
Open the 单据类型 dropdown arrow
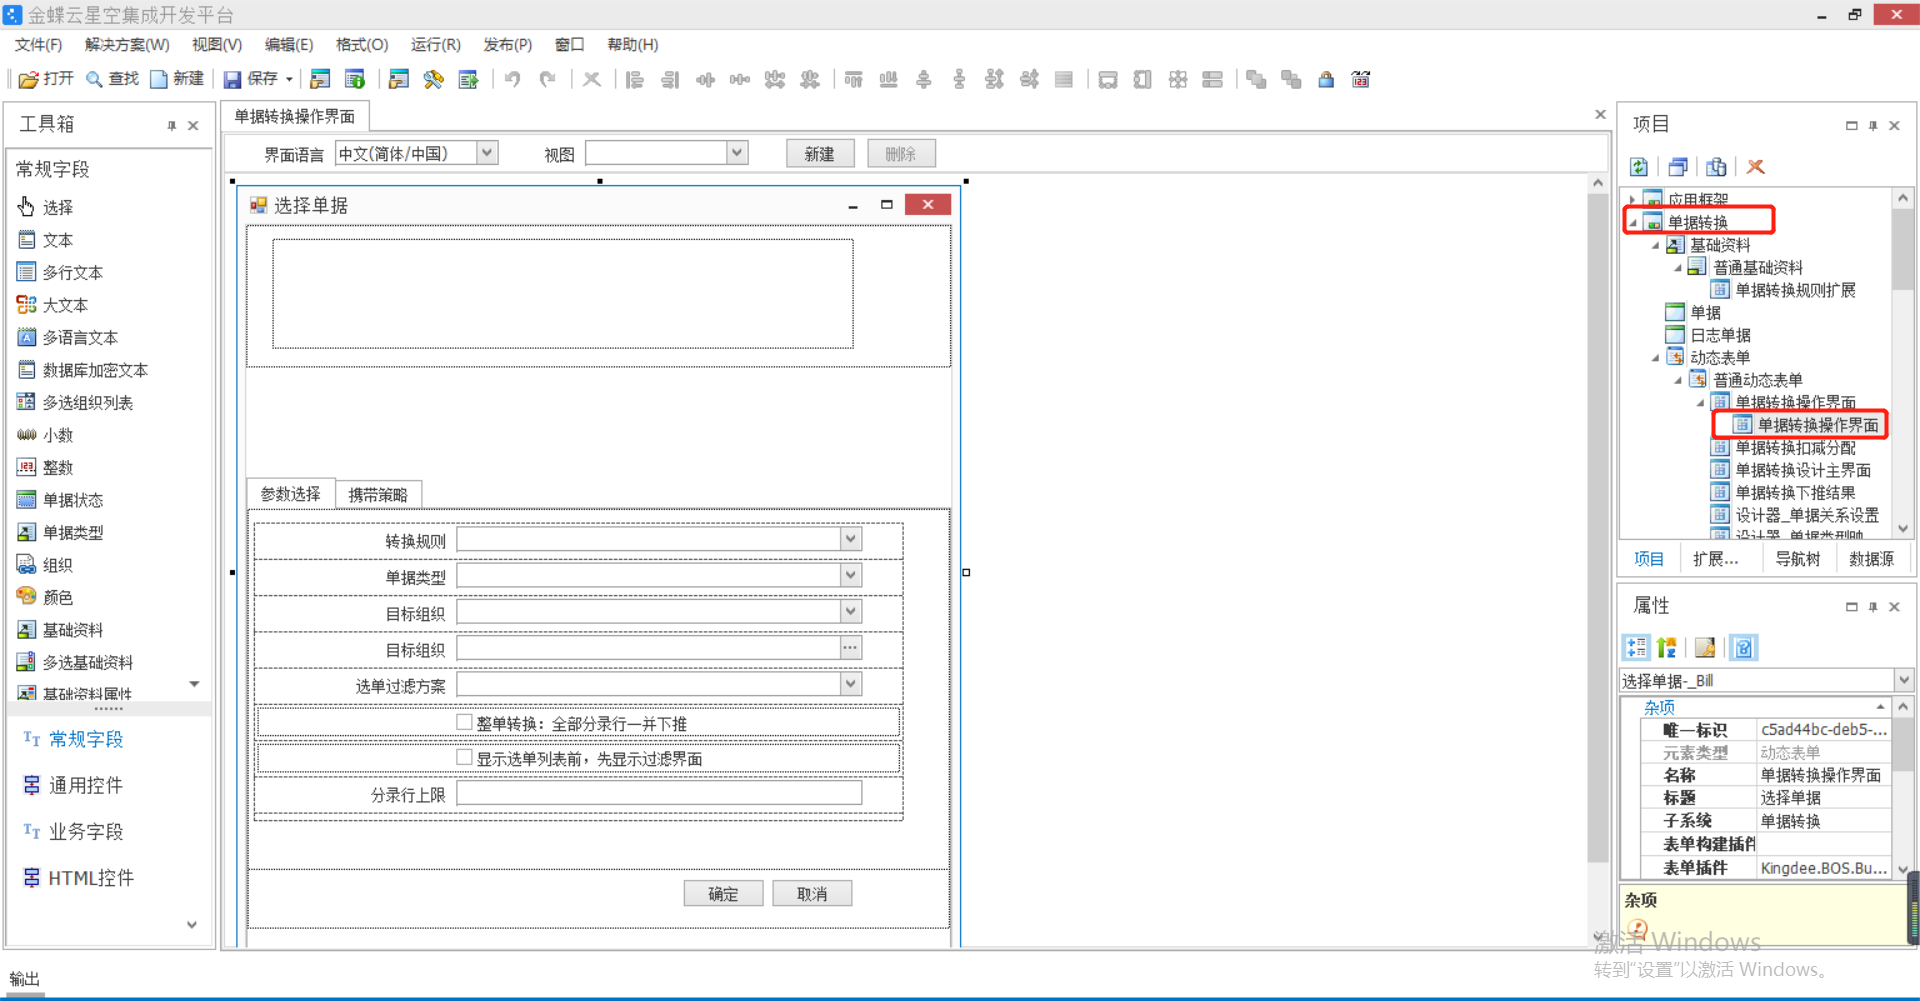click(x=850, y=575)
